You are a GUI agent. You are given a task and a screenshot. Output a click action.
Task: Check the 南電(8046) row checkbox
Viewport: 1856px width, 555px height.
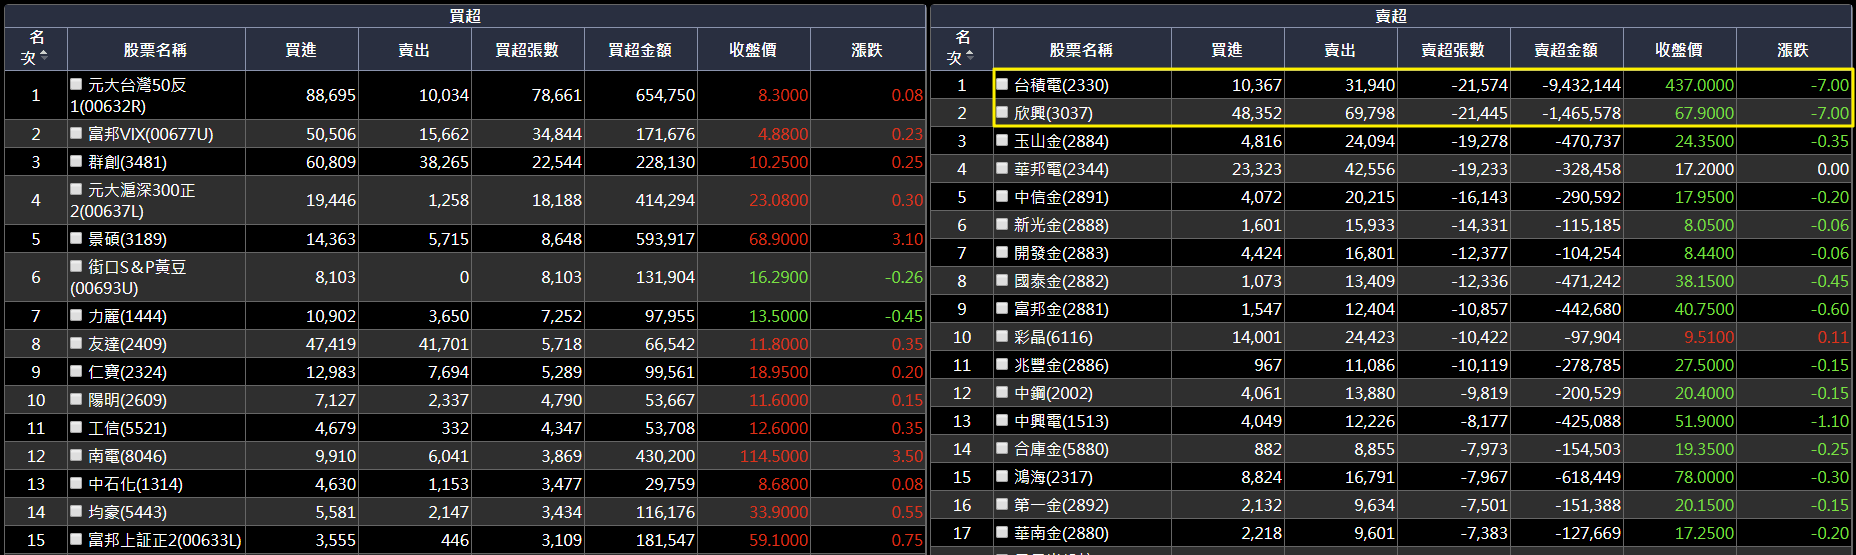76,455
